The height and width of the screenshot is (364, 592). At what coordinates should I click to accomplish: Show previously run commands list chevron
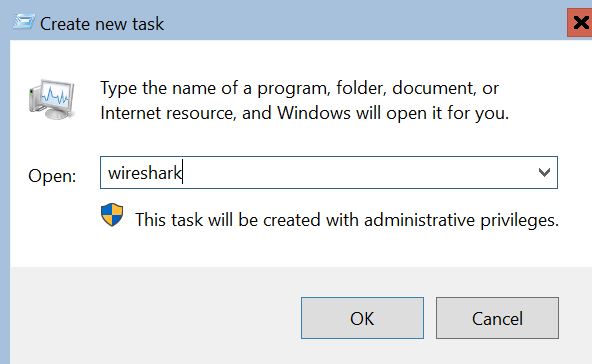[544, 173]
